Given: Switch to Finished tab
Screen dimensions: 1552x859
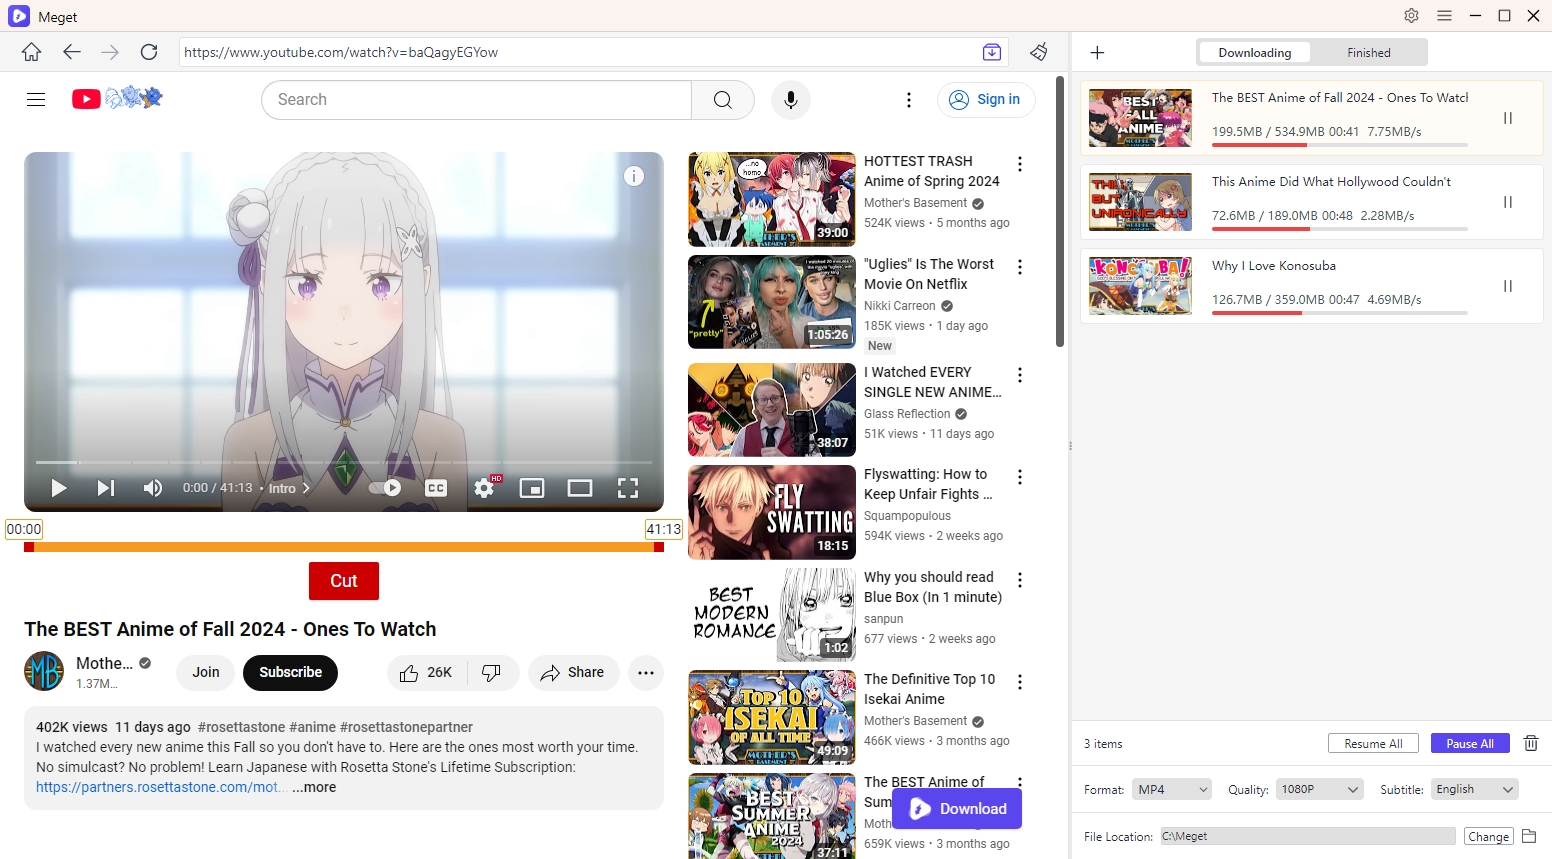Looking at the screenshot, I should pyautogui.click(x=1369, y=53).
